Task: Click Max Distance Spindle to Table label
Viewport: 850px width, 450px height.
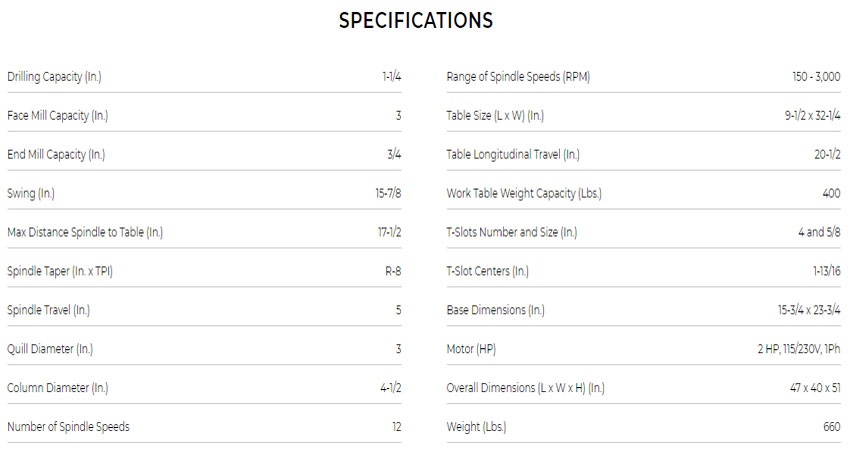Action: click(x=85, y=233)
